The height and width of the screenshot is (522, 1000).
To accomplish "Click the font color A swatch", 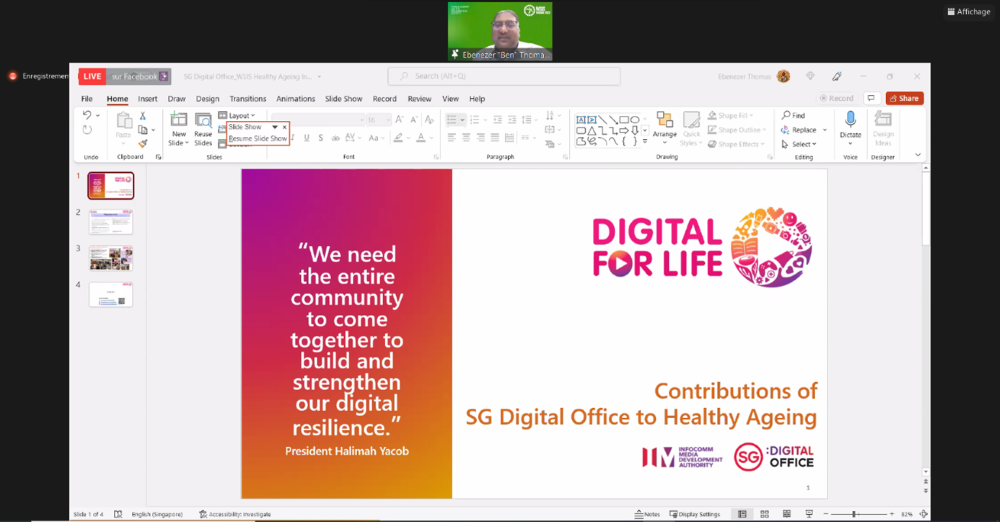I will point(421,138).
